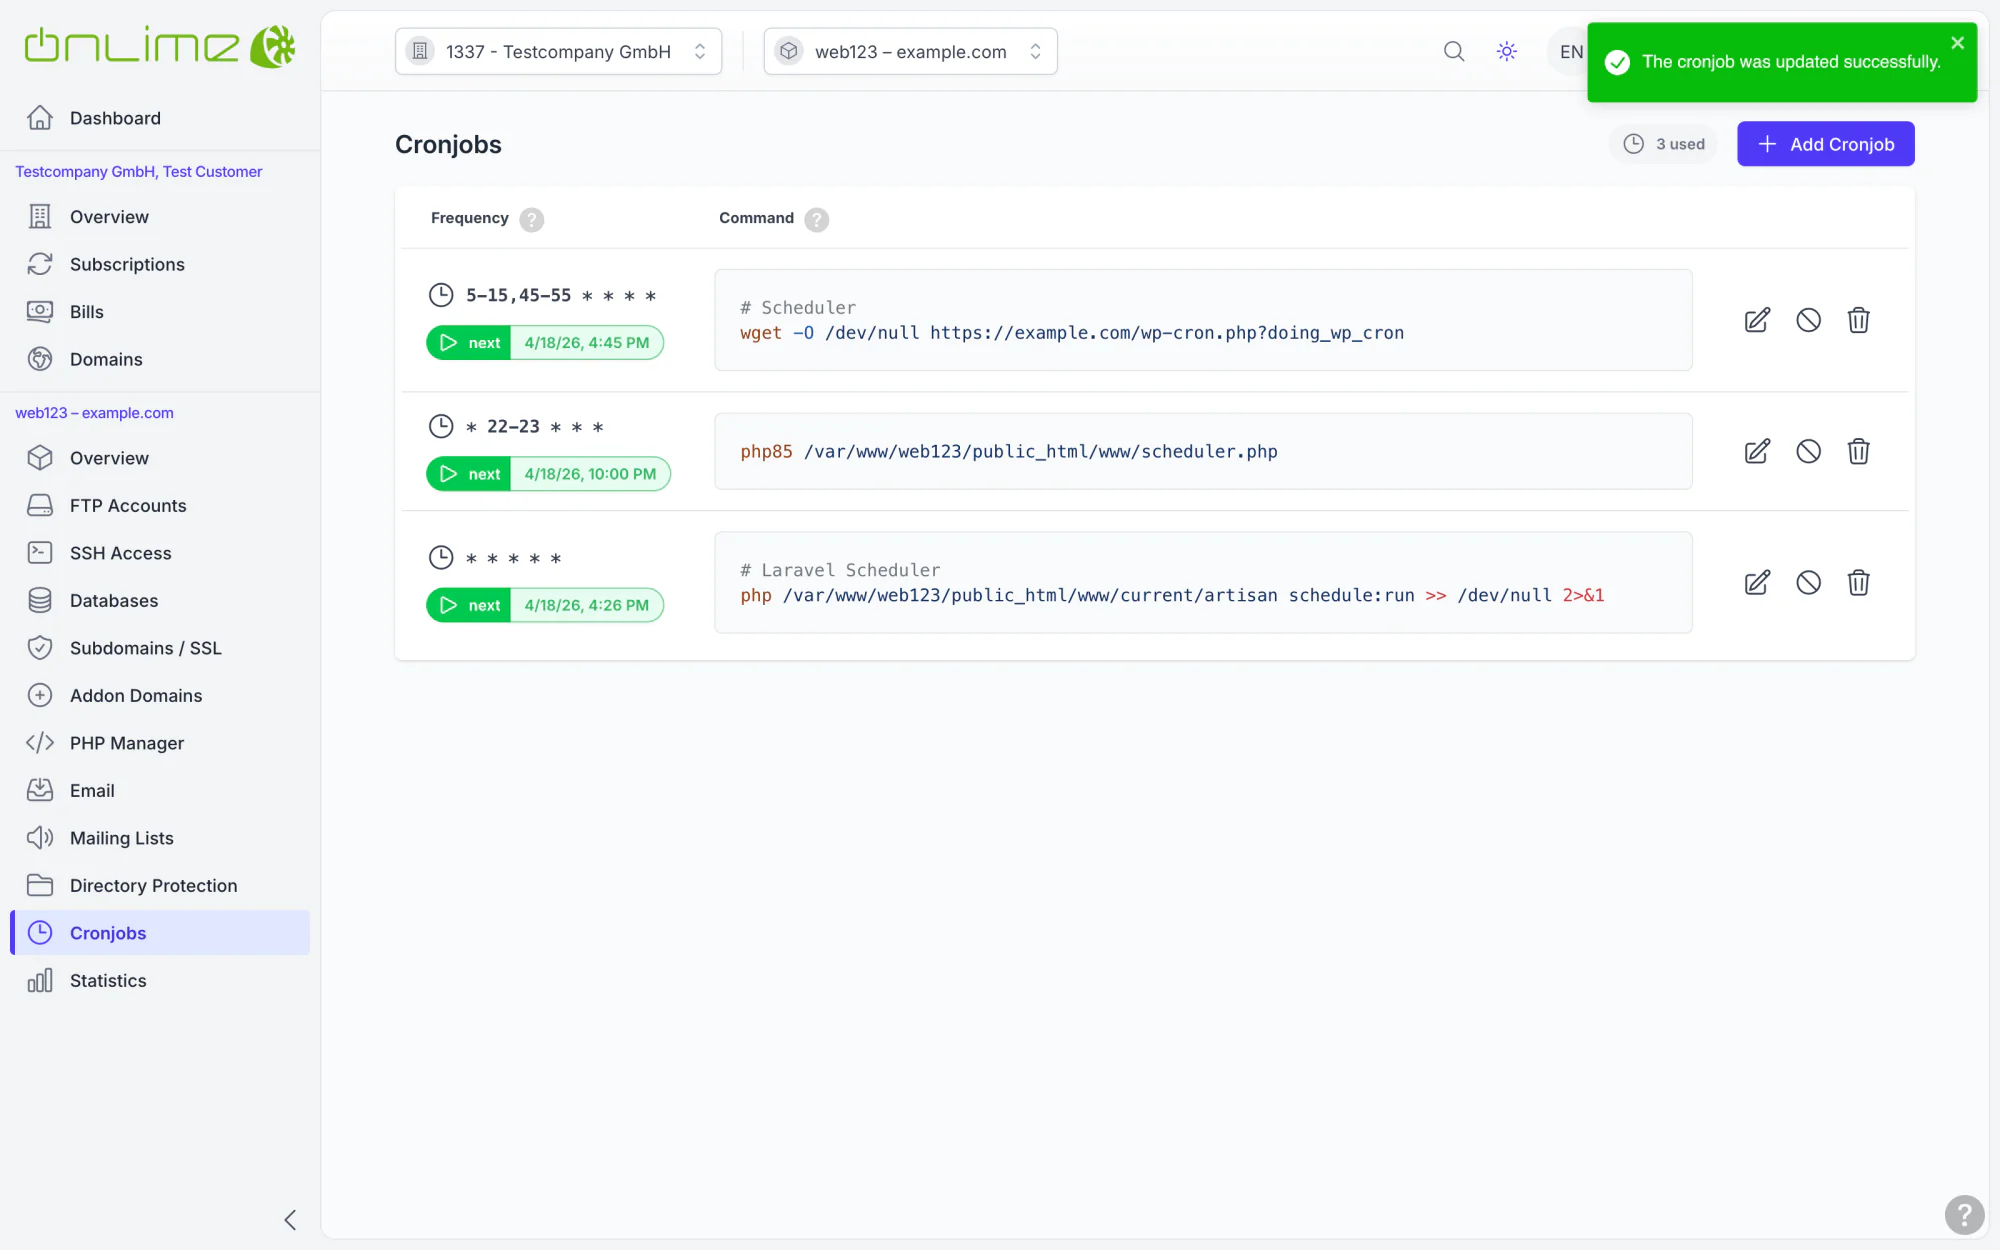Open PHP Manager

[x=160, y=743]
